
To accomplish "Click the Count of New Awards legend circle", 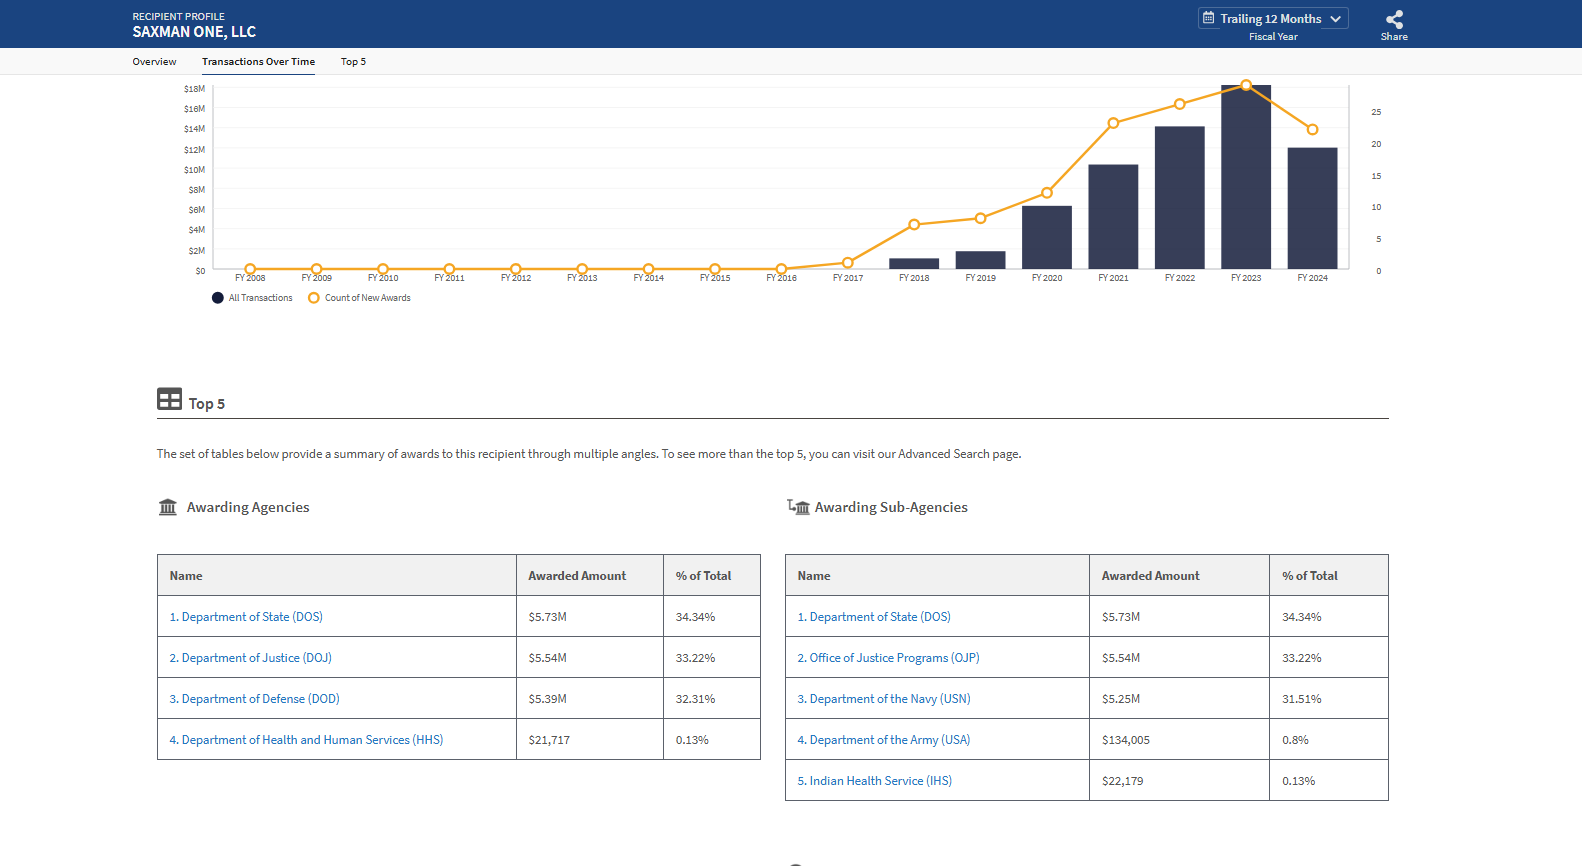I will [314, 298].
